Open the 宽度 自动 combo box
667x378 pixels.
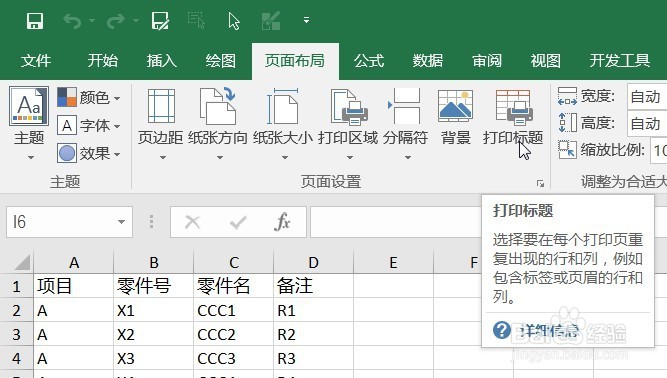647,97
